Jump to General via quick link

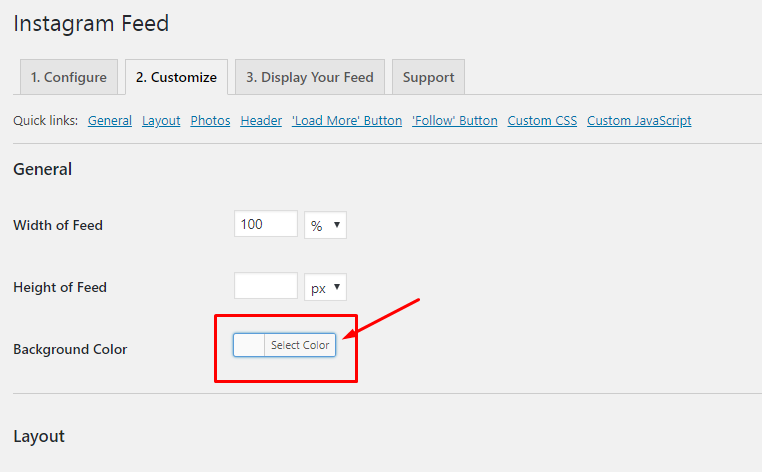point(110,121)
